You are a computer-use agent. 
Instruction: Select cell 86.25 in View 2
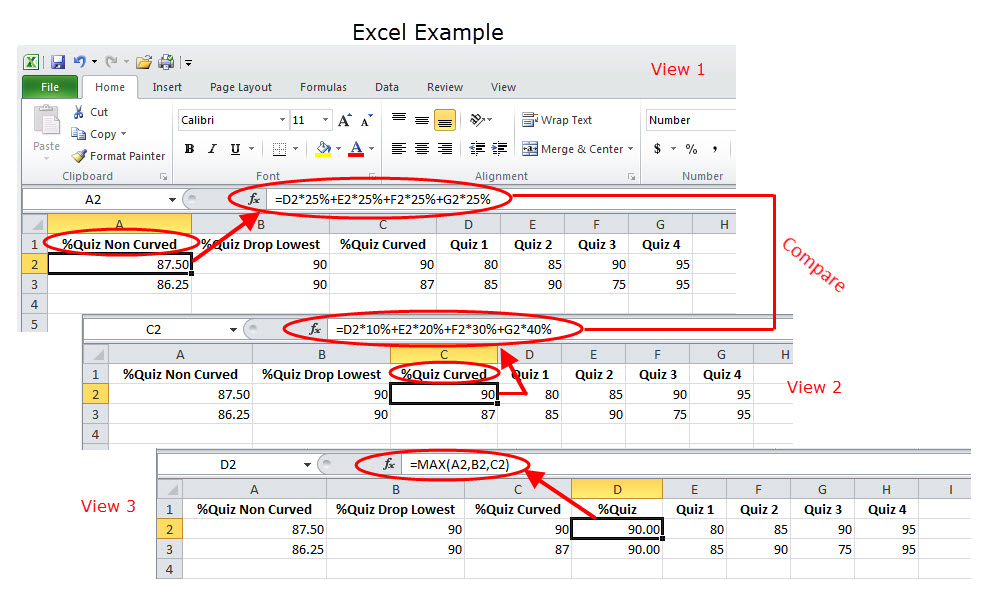coord(180,414)
